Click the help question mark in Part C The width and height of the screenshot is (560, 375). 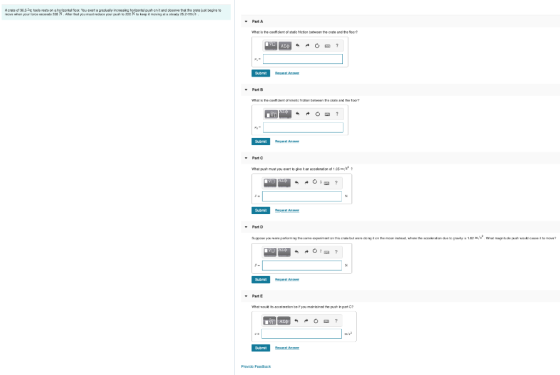click(x=336, y=183)
